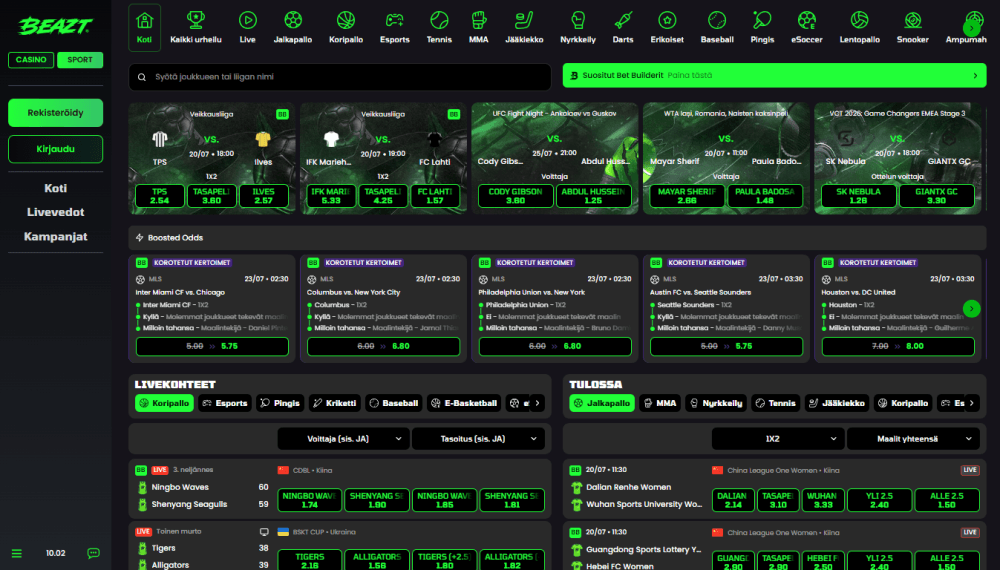Open the hamburger menu icon bottom-left
Screen dimensions: 1000x570
[17, 553]
